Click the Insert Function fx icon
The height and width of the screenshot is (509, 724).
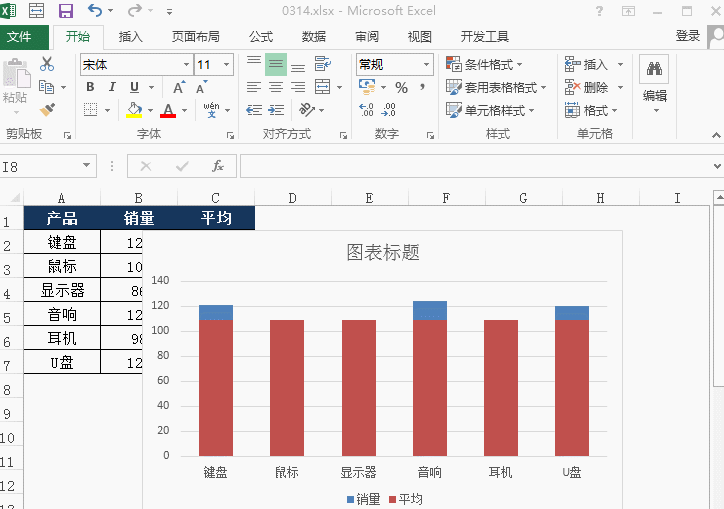(217, 166)
